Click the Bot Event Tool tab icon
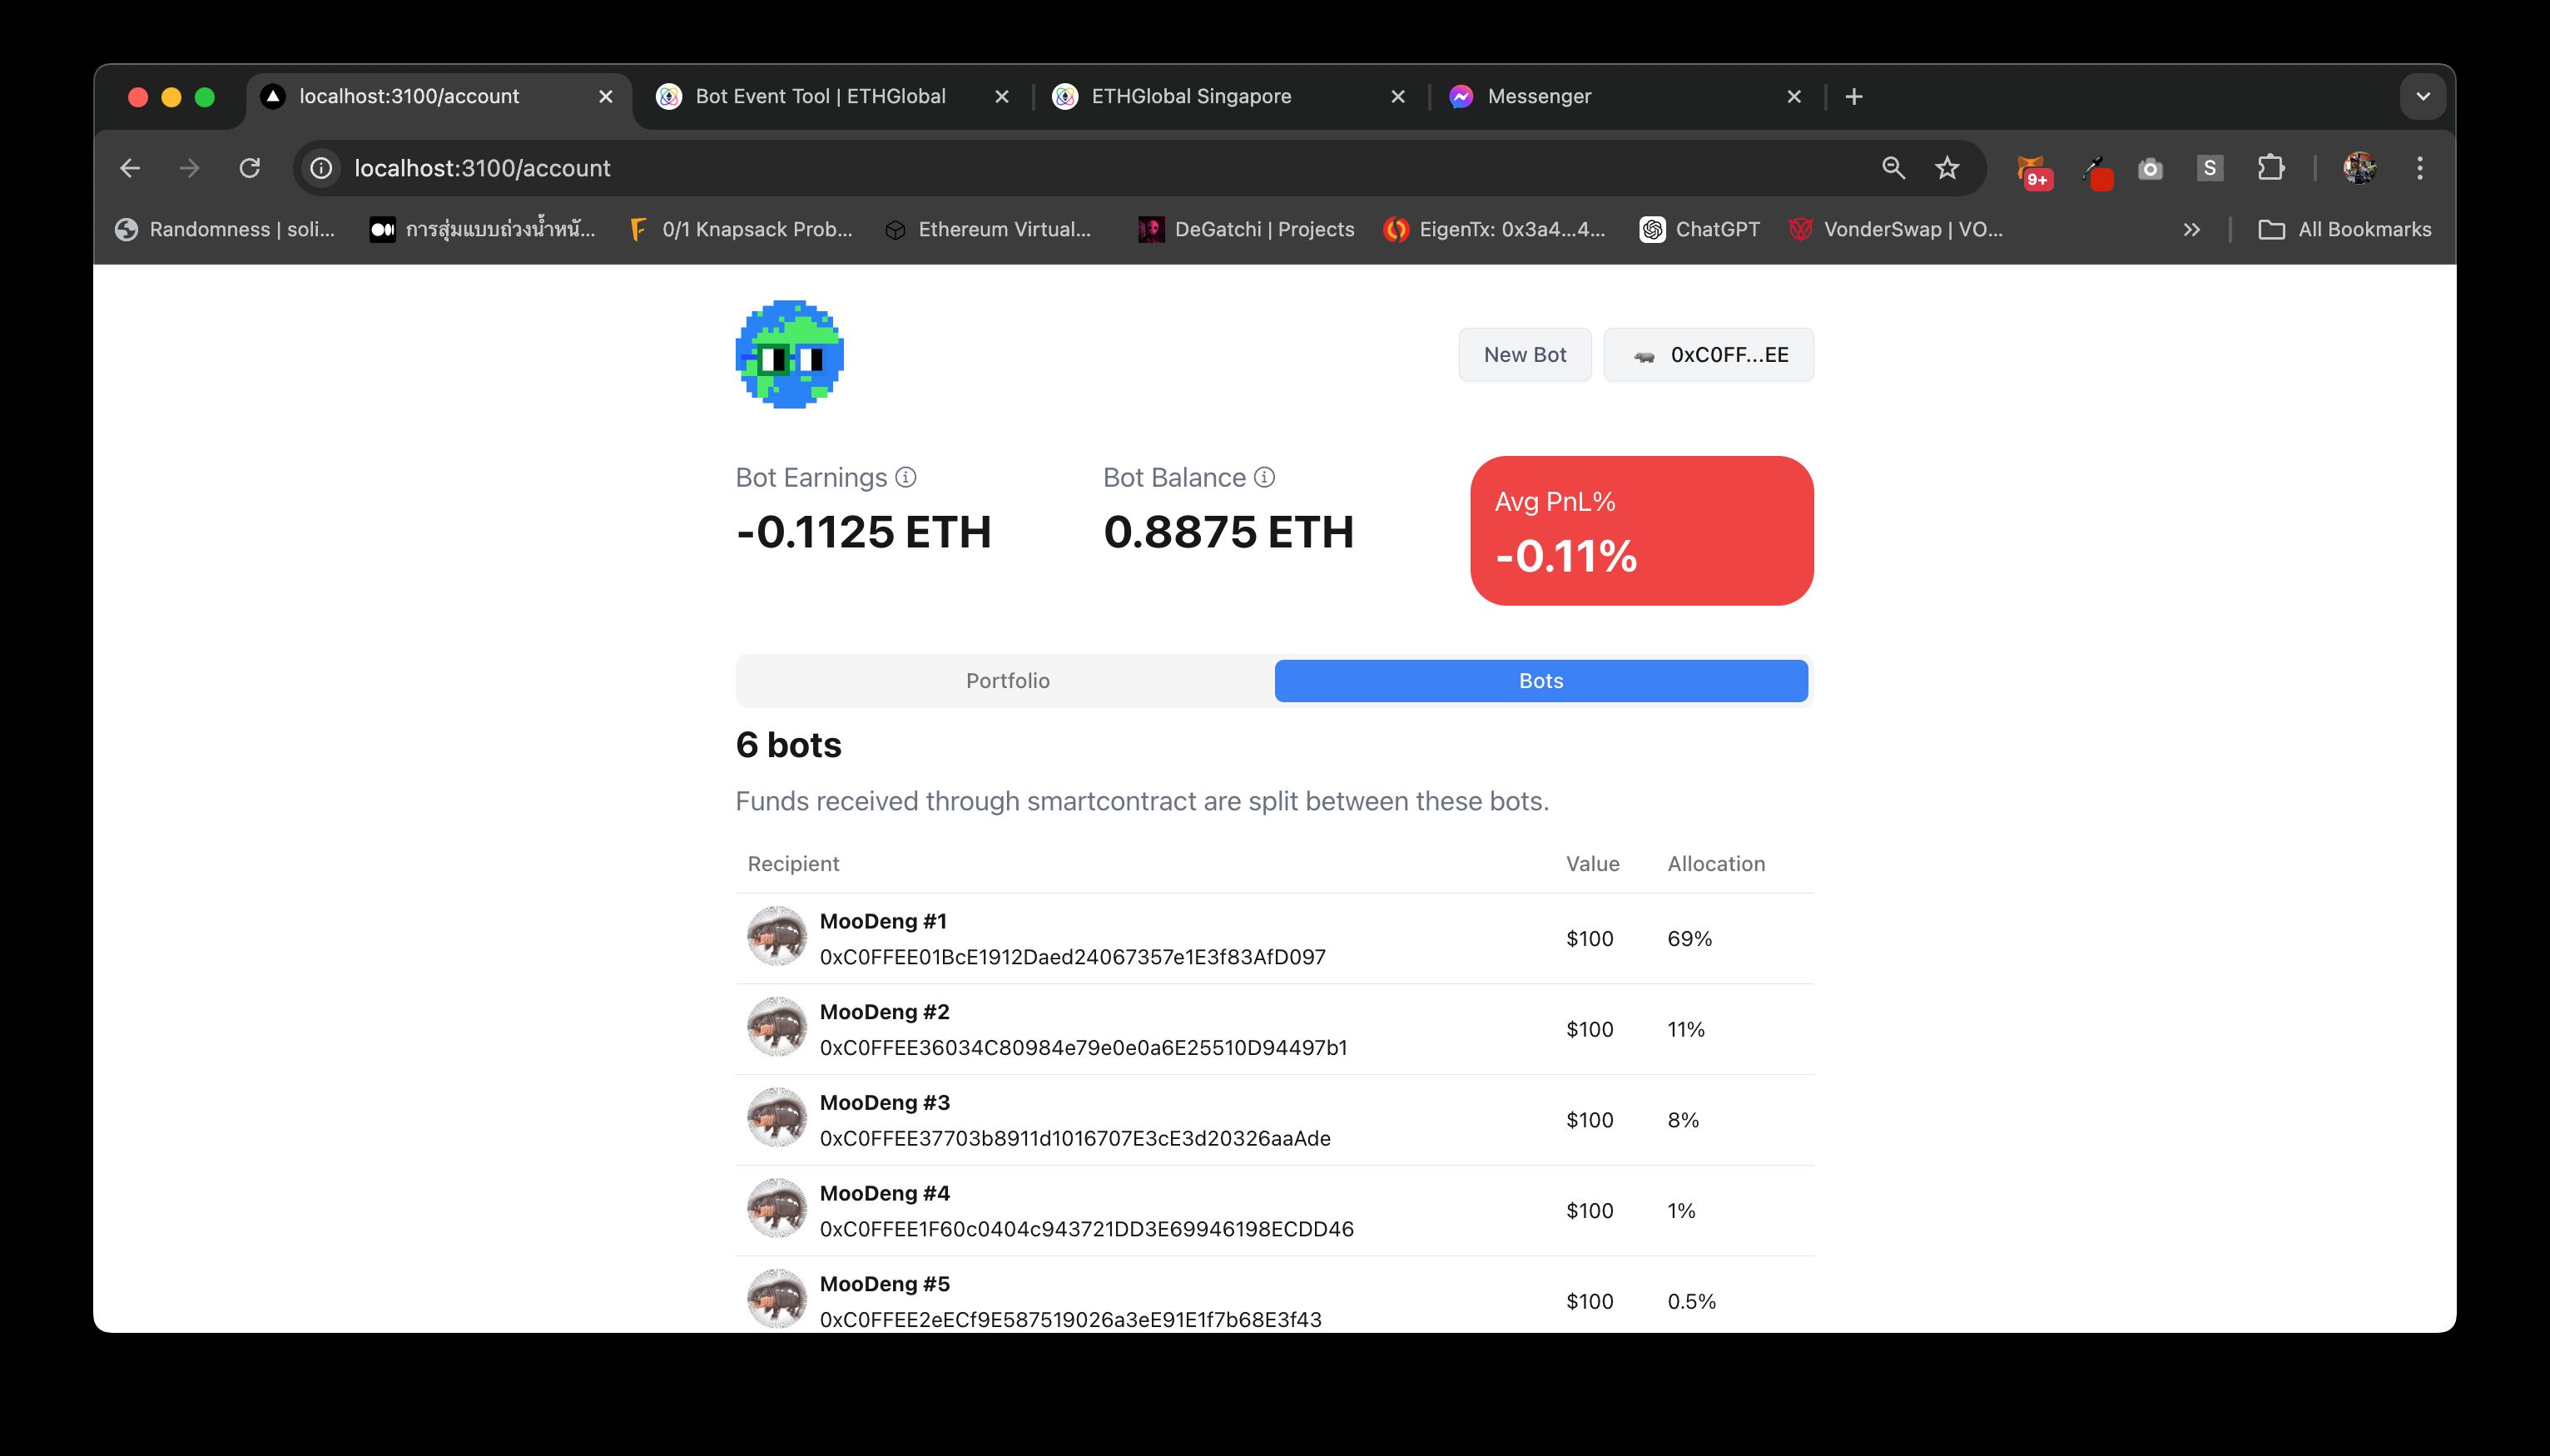 click(x=672, y=95)
